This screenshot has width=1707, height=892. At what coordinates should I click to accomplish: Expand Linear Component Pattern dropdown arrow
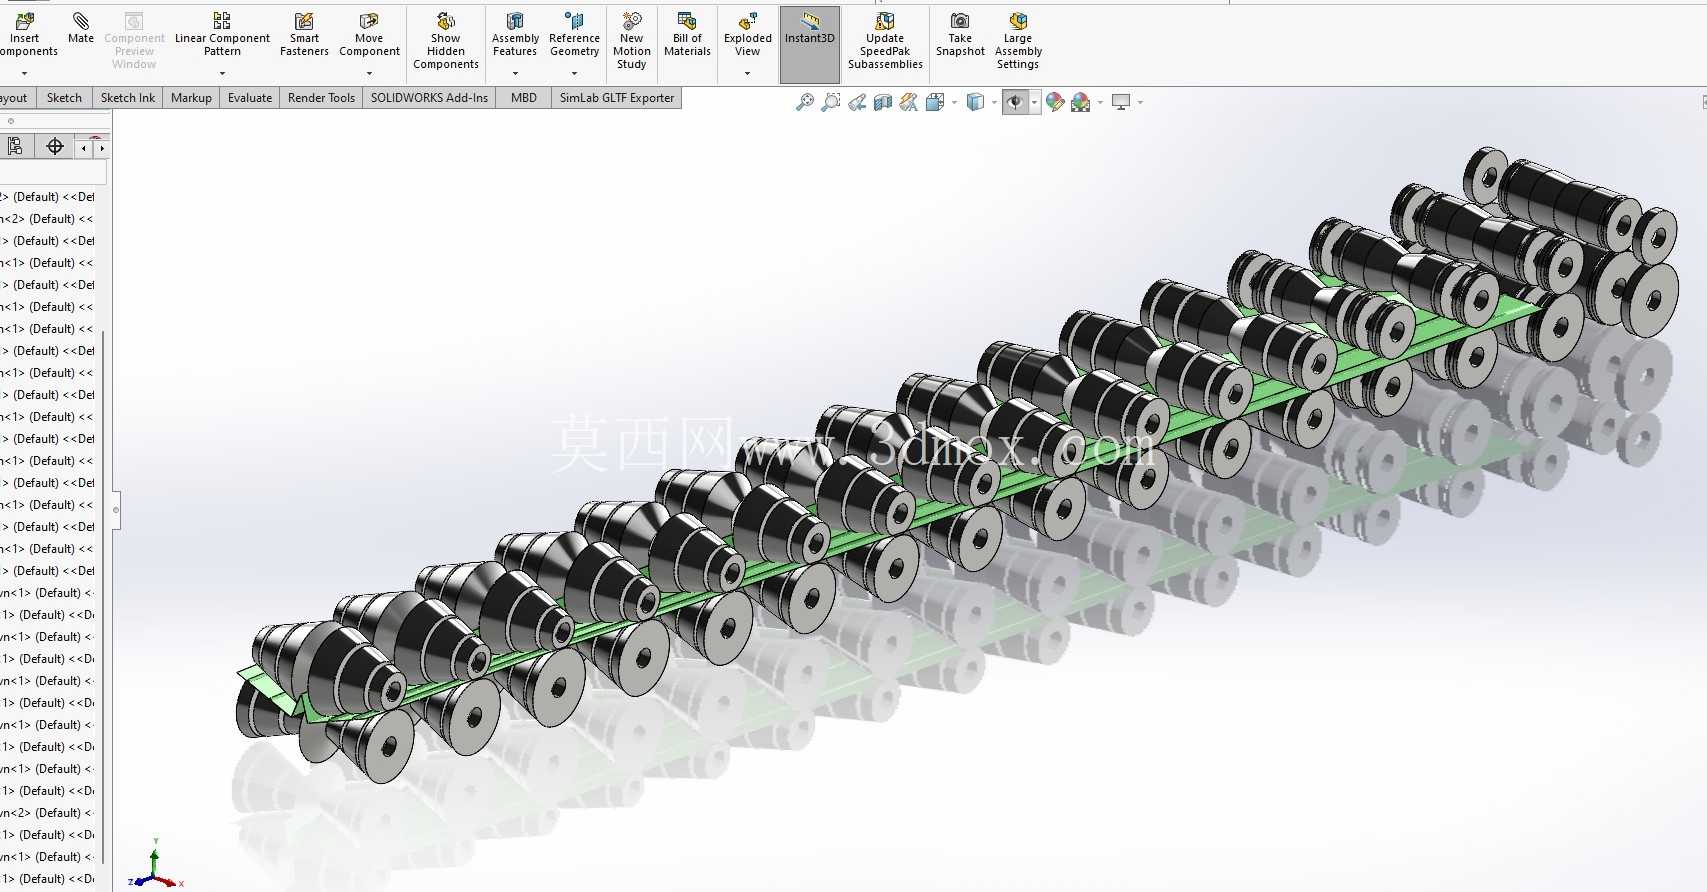pos(222,73)
